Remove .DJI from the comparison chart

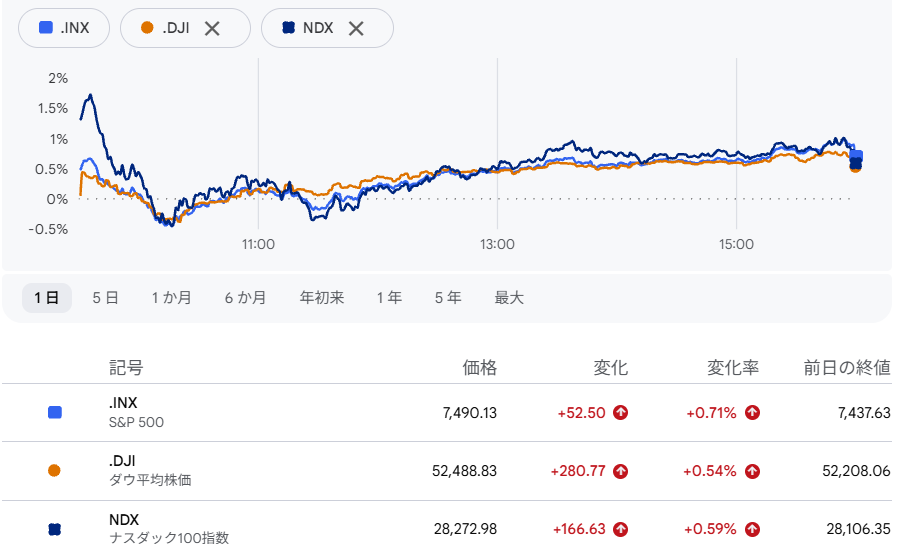(212, 28)
